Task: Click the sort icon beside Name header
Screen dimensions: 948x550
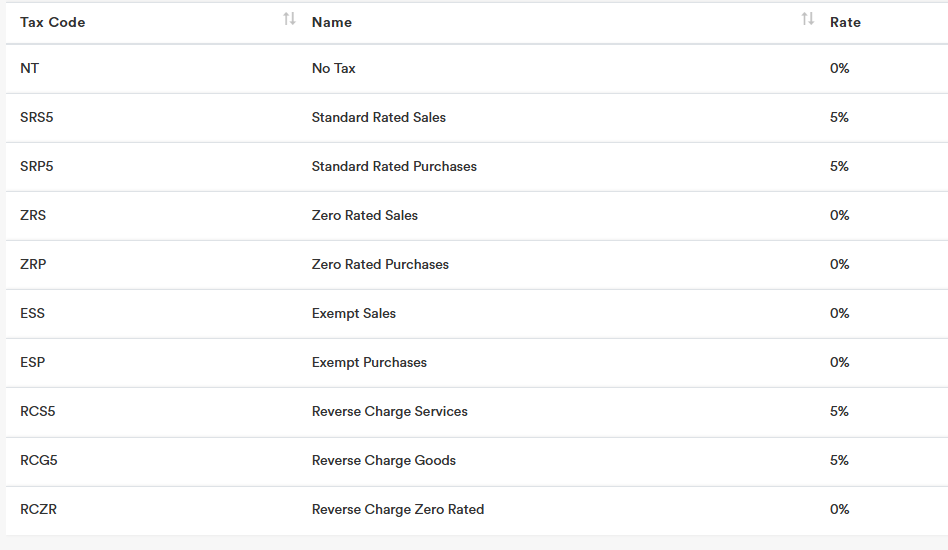Action: [808, 19]
